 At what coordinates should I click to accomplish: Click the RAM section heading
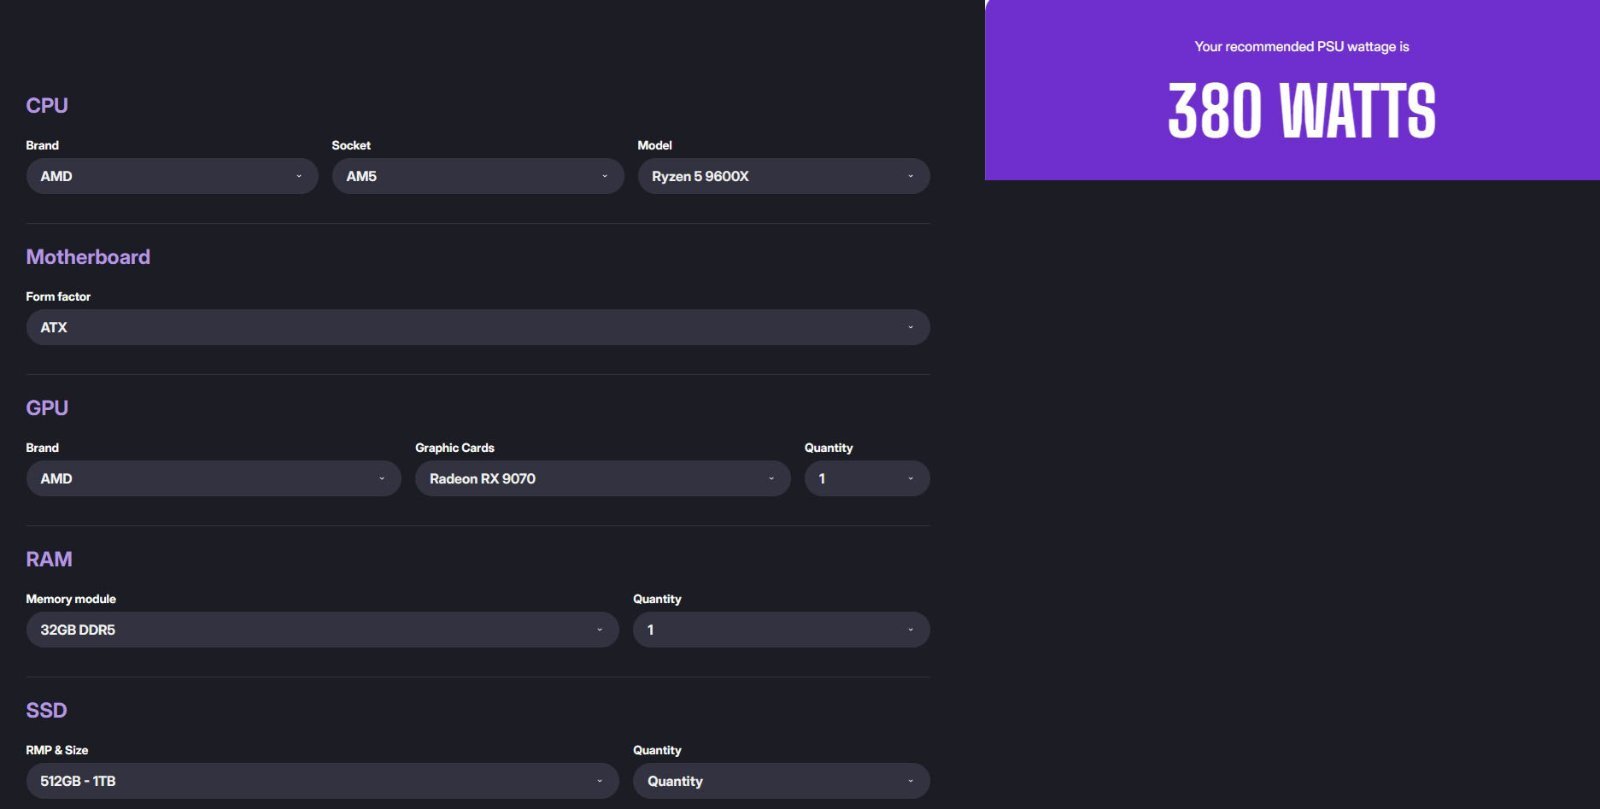point(49,559)
